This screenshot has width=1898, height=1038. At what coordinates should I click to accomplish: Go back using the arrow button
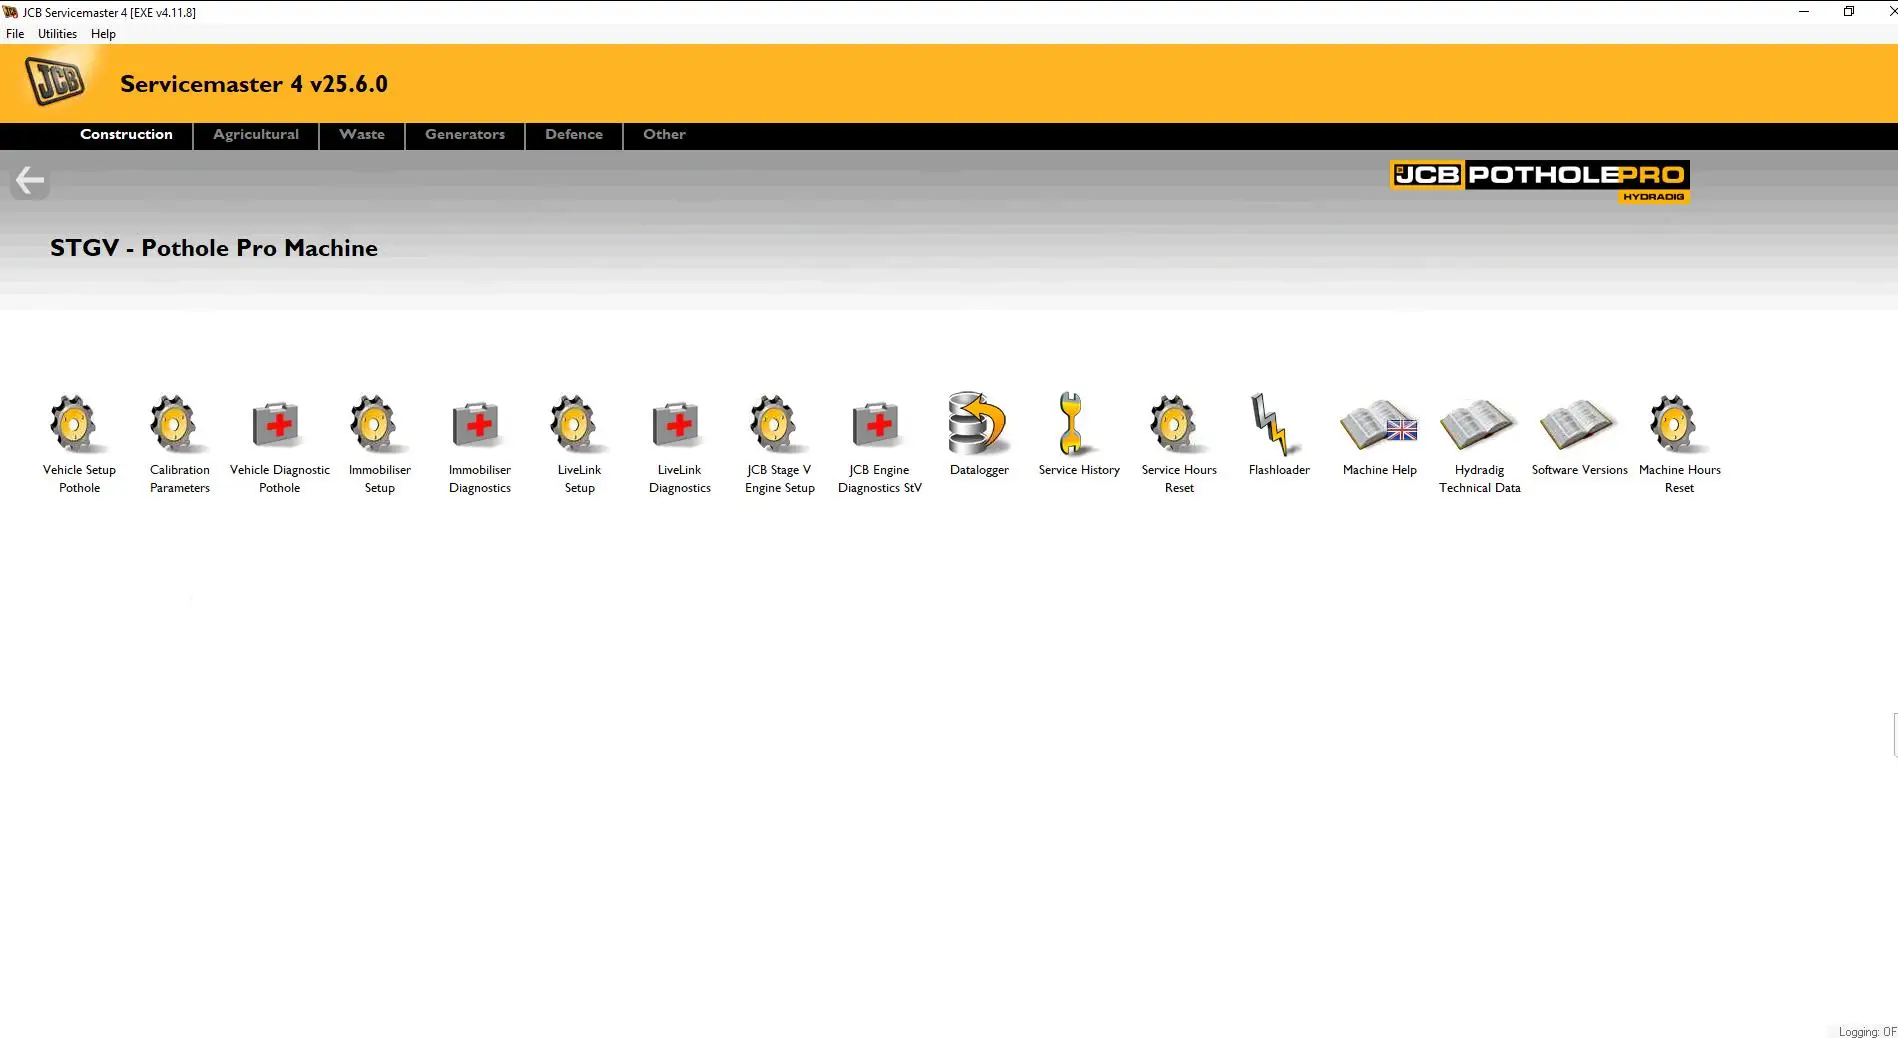pos(30,181)
